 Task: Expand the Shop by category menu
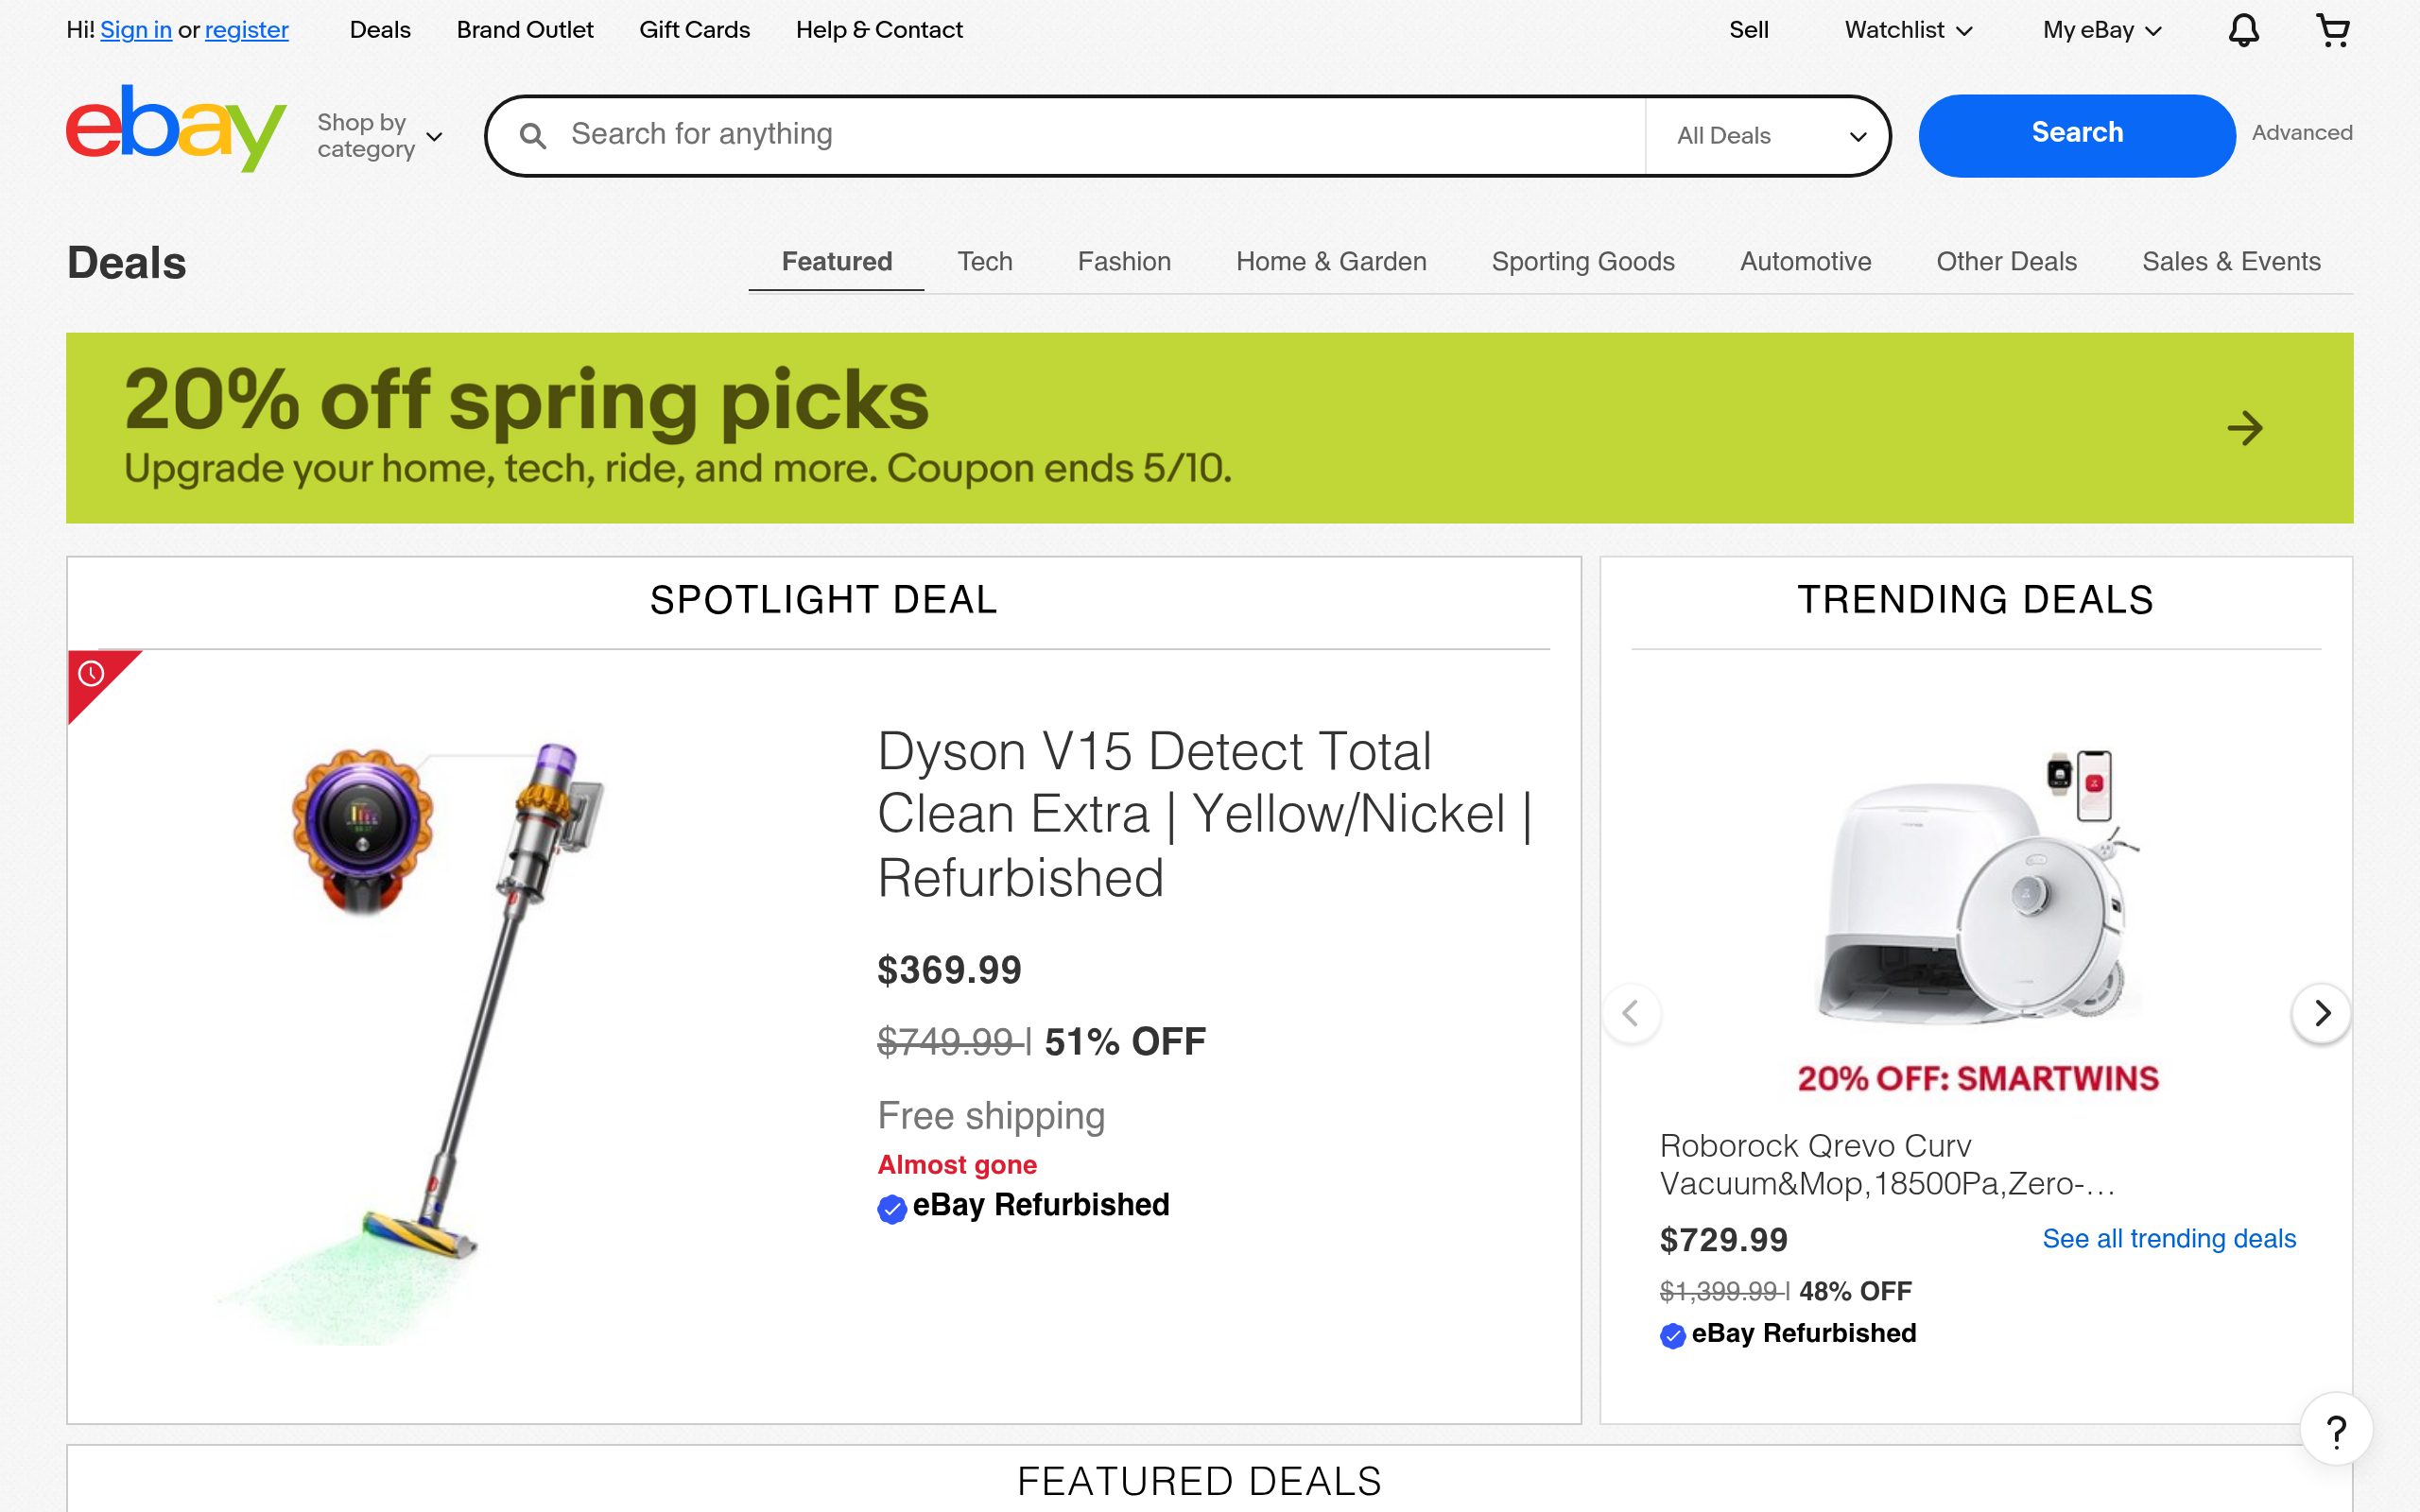point(379,136)
